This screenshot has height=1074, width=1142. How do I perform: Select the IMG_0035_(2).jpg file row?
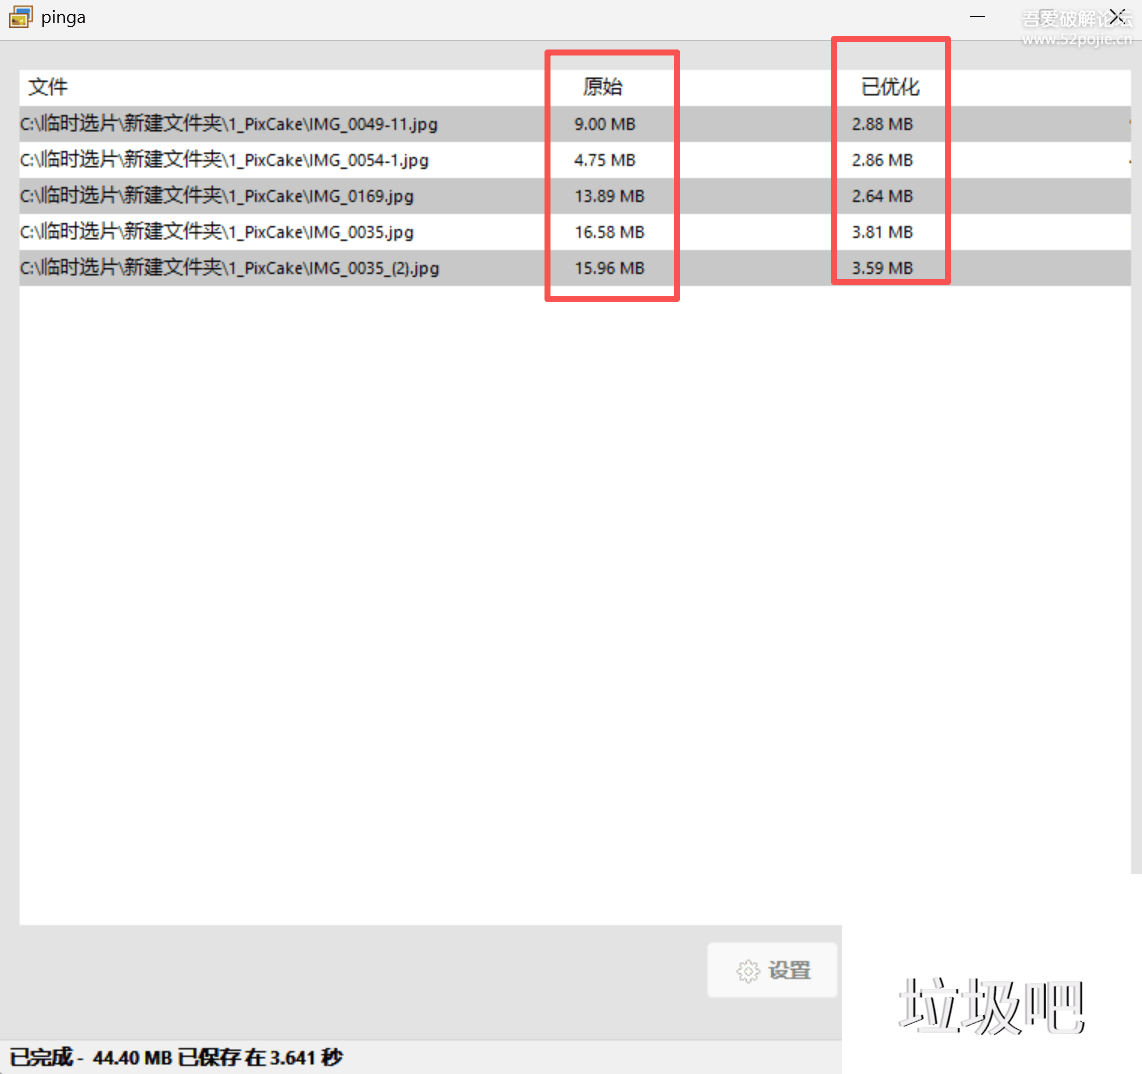click(230, 268)
